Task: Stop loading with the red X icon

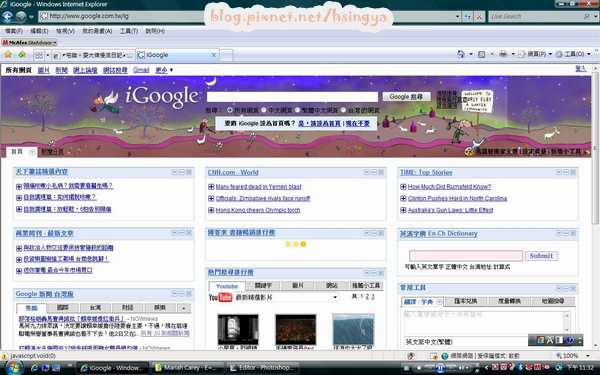Action: click(x=479, y=16)
